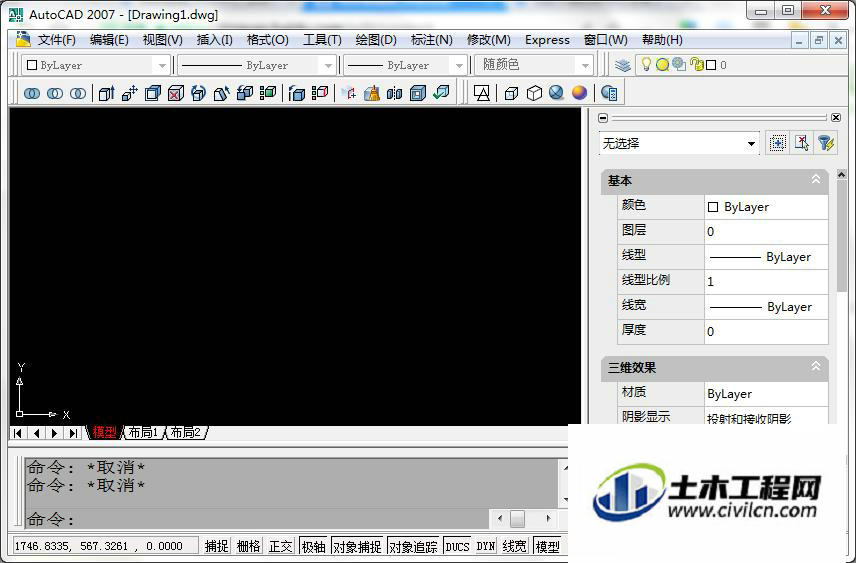Open the 文件(F) menu
The width and height of the screenshot is (856, 563).
pyautogui.click(x=56, y=40)
